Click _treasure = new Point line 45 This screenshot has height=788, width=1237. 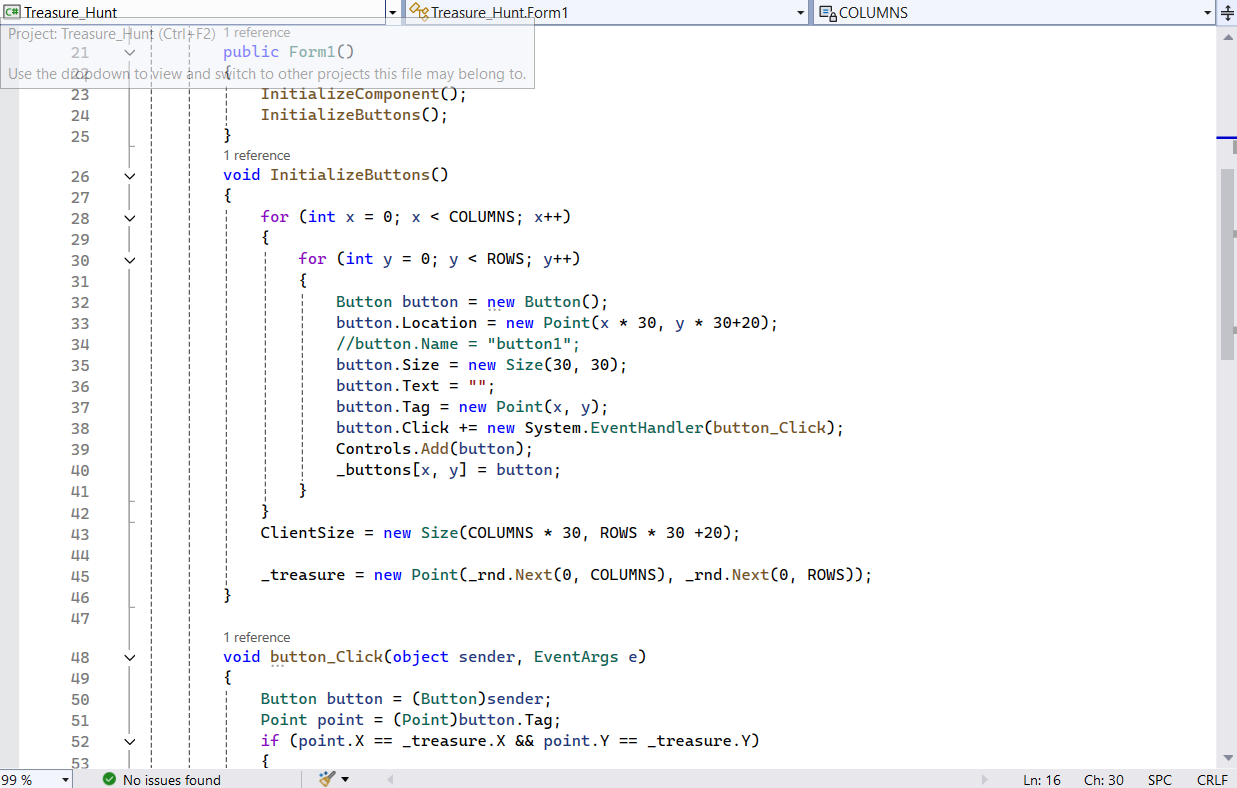[566, 575]
